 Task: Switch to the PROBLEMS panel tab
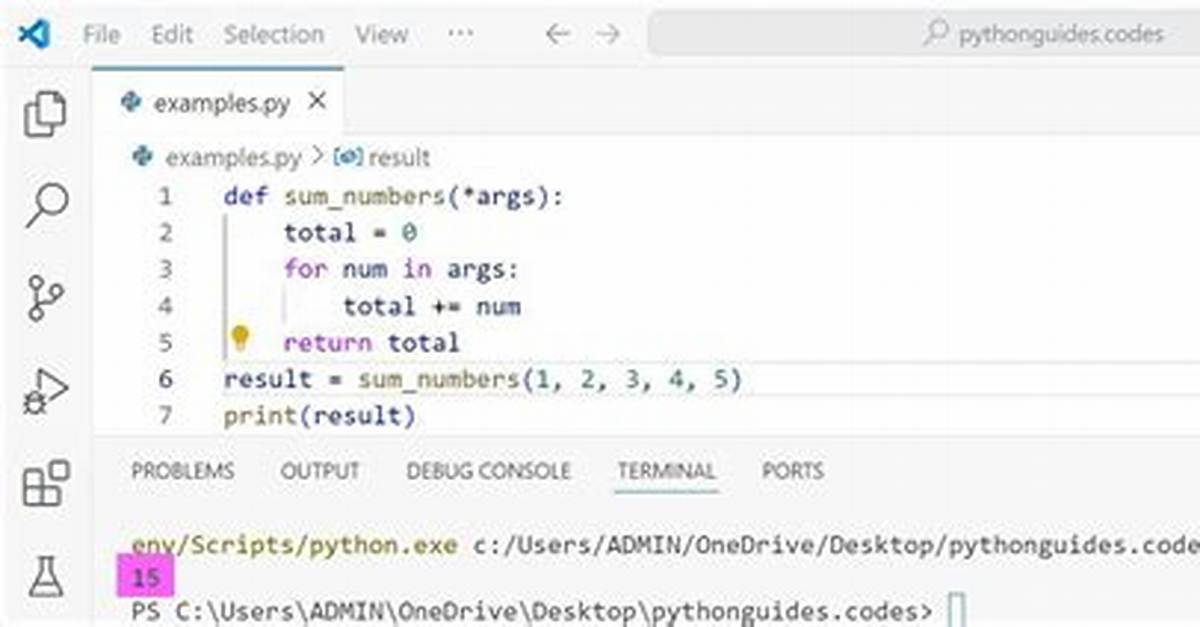(183, 471)
